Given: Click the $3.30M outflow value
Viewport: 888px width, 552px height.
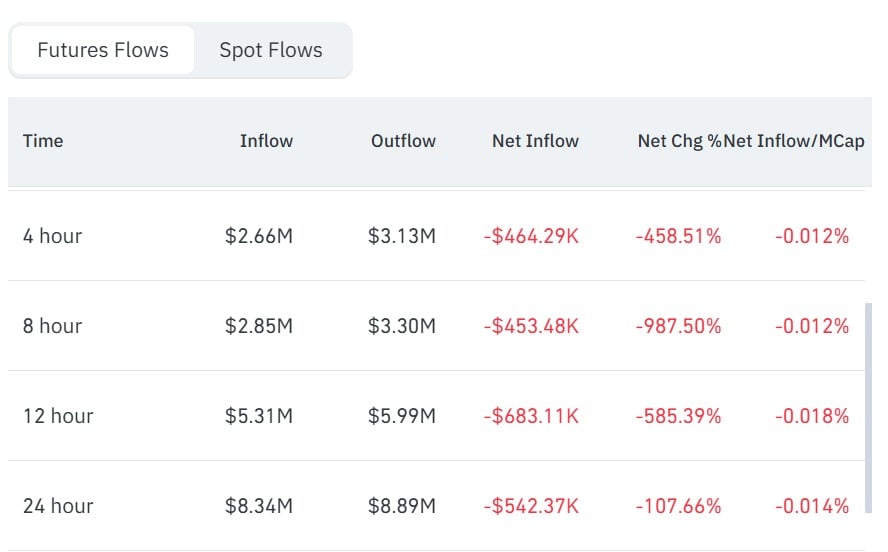Looking at the screenshot, I should (402, 326).
